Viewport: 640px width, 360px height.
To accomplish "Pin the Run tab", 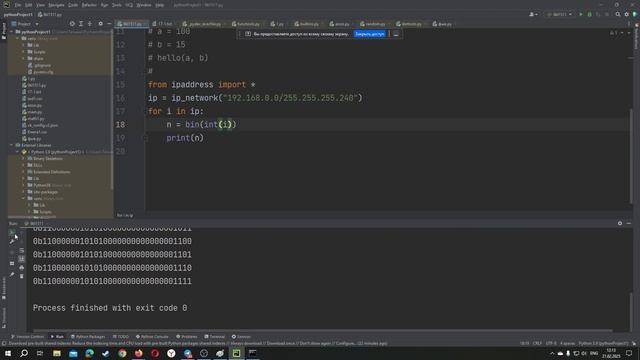I will tap(12, 274).
